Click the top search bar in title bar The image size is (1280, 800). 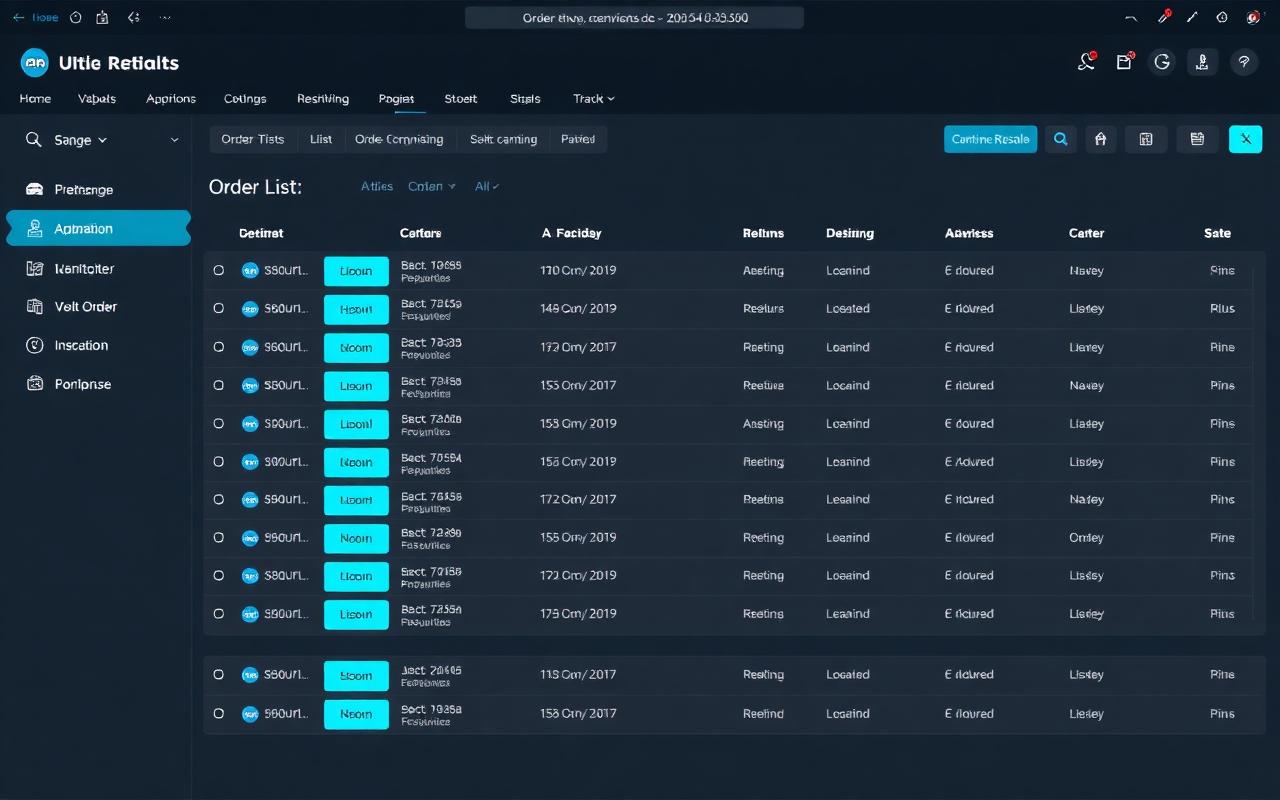634,18
